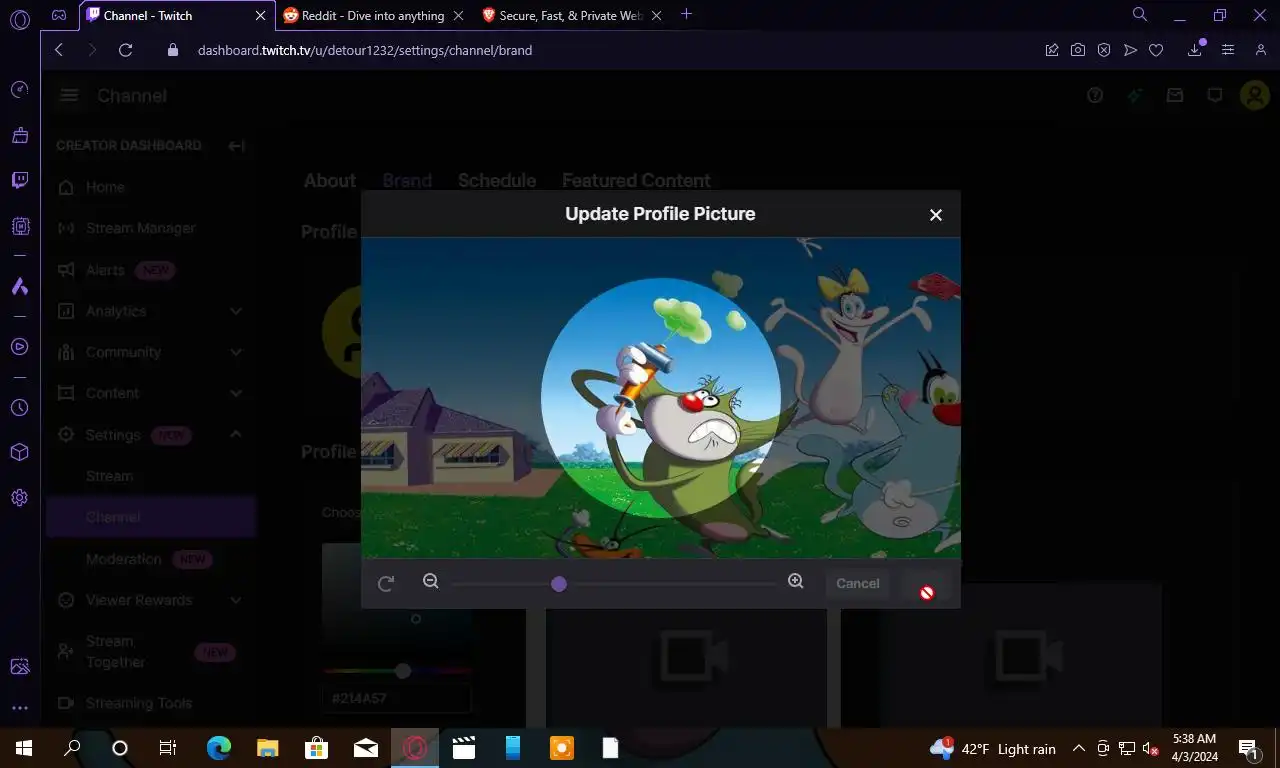The image size is (1280, 768).
Task: Click the zoom in magnifier icon
Action: tap(796, 581)
